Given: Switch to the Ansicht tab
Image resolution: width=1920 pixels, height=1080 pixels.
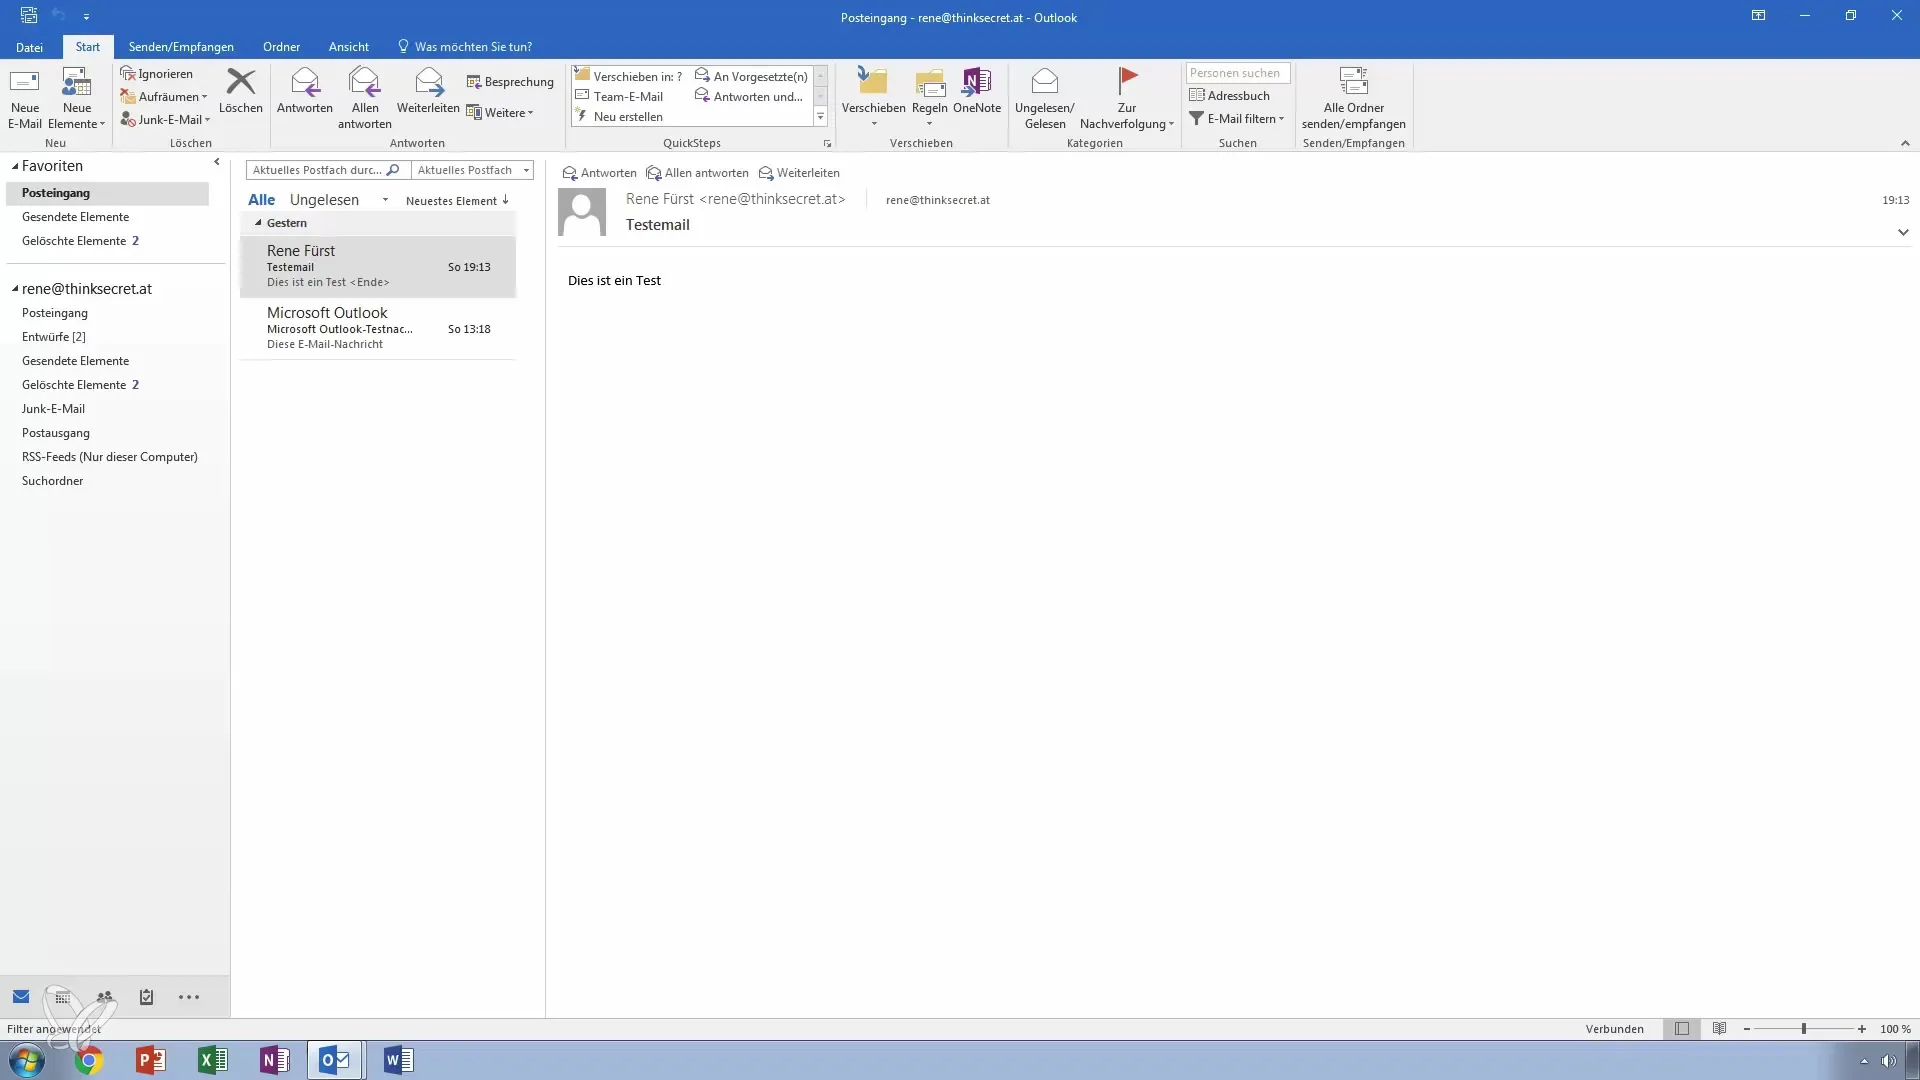Looking at the screenshot, I should [349, 47].
